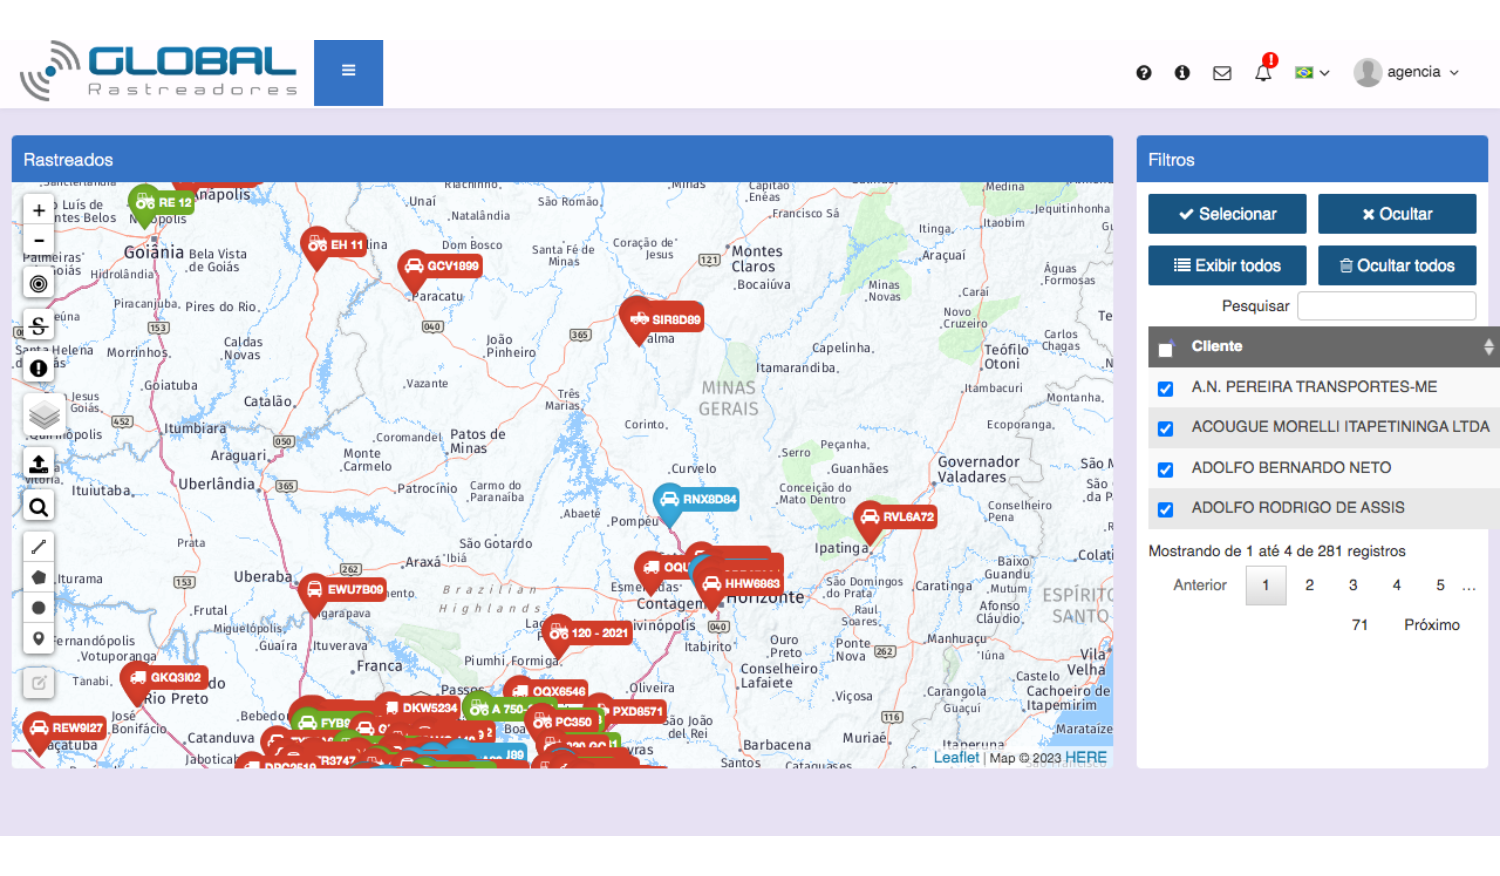
Task: Click the exclamation alert map icon
Action: point(38,368)
